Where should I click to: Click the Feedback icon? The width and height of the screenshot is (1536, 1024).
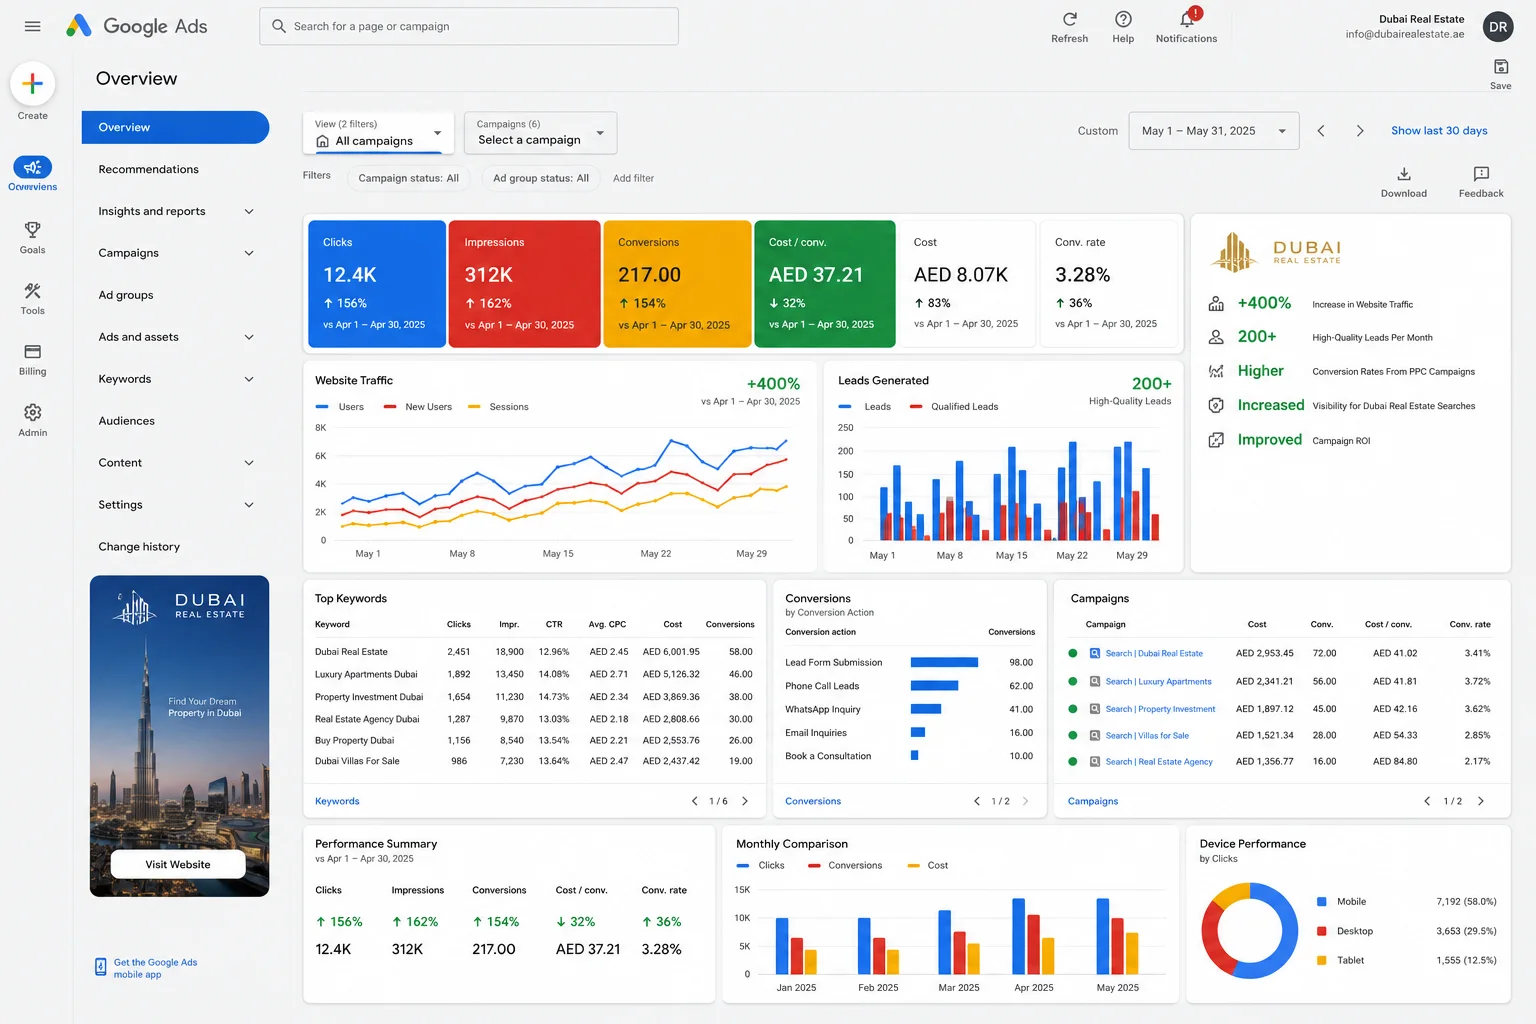pos(1481,174)
